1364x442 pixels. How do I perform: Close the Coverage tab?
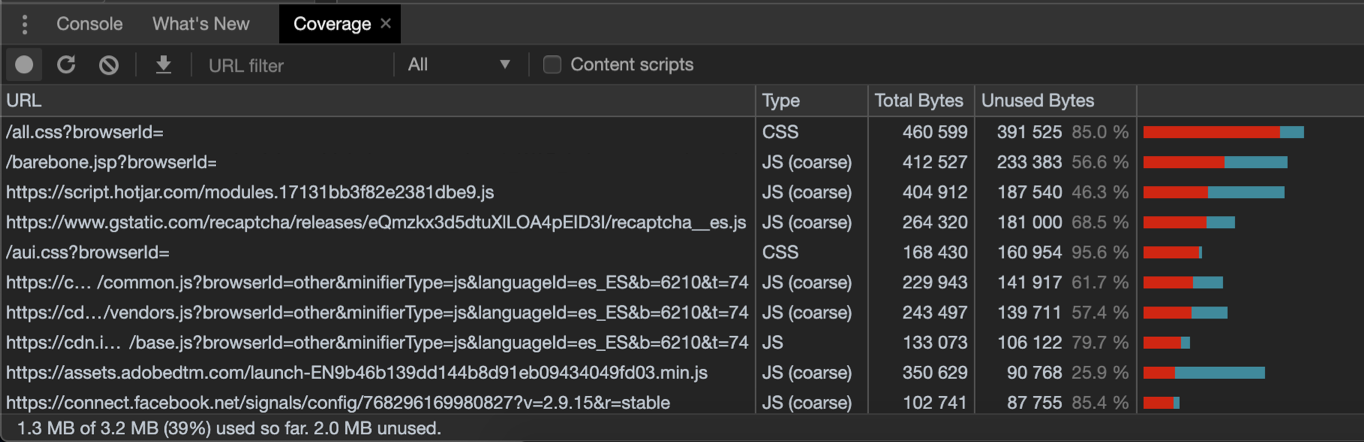[386, 24]
